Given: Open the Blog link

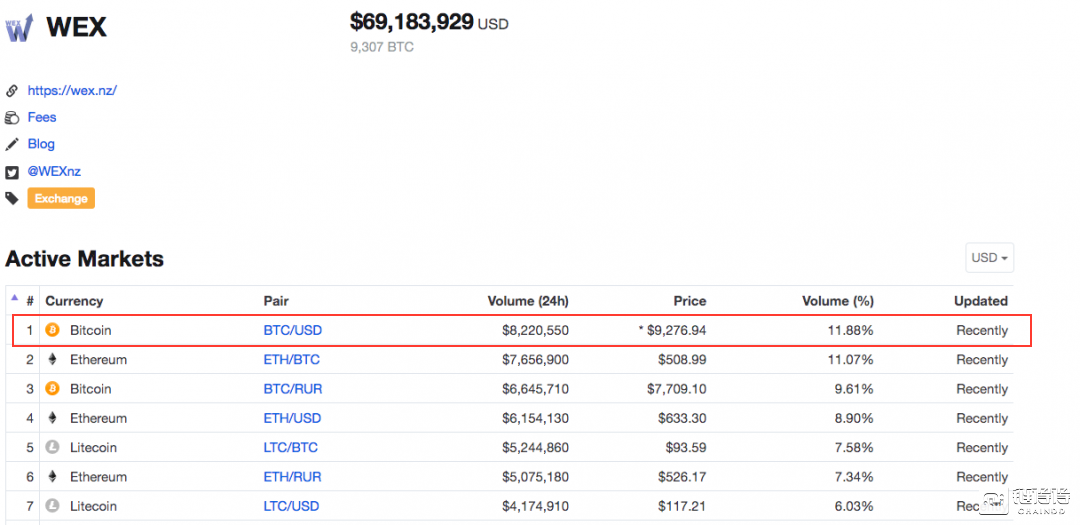Looking at the screenshot, I should click(41, 144).
